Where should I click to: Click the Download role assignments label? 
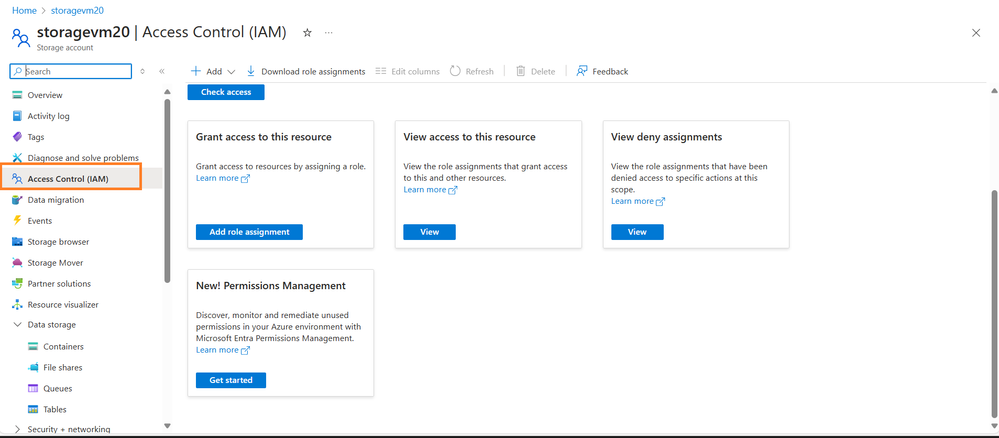coord(313,71)
